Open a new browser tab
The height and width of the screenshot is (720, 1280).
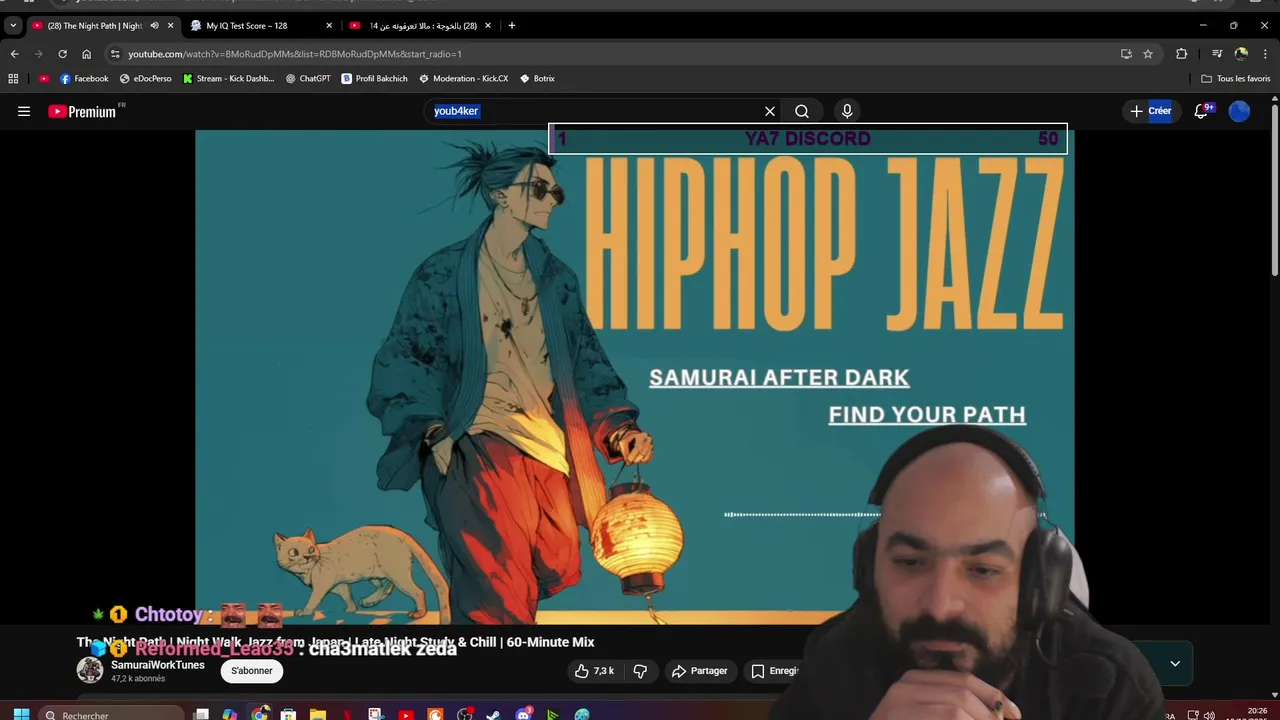(x=512, y=25)
